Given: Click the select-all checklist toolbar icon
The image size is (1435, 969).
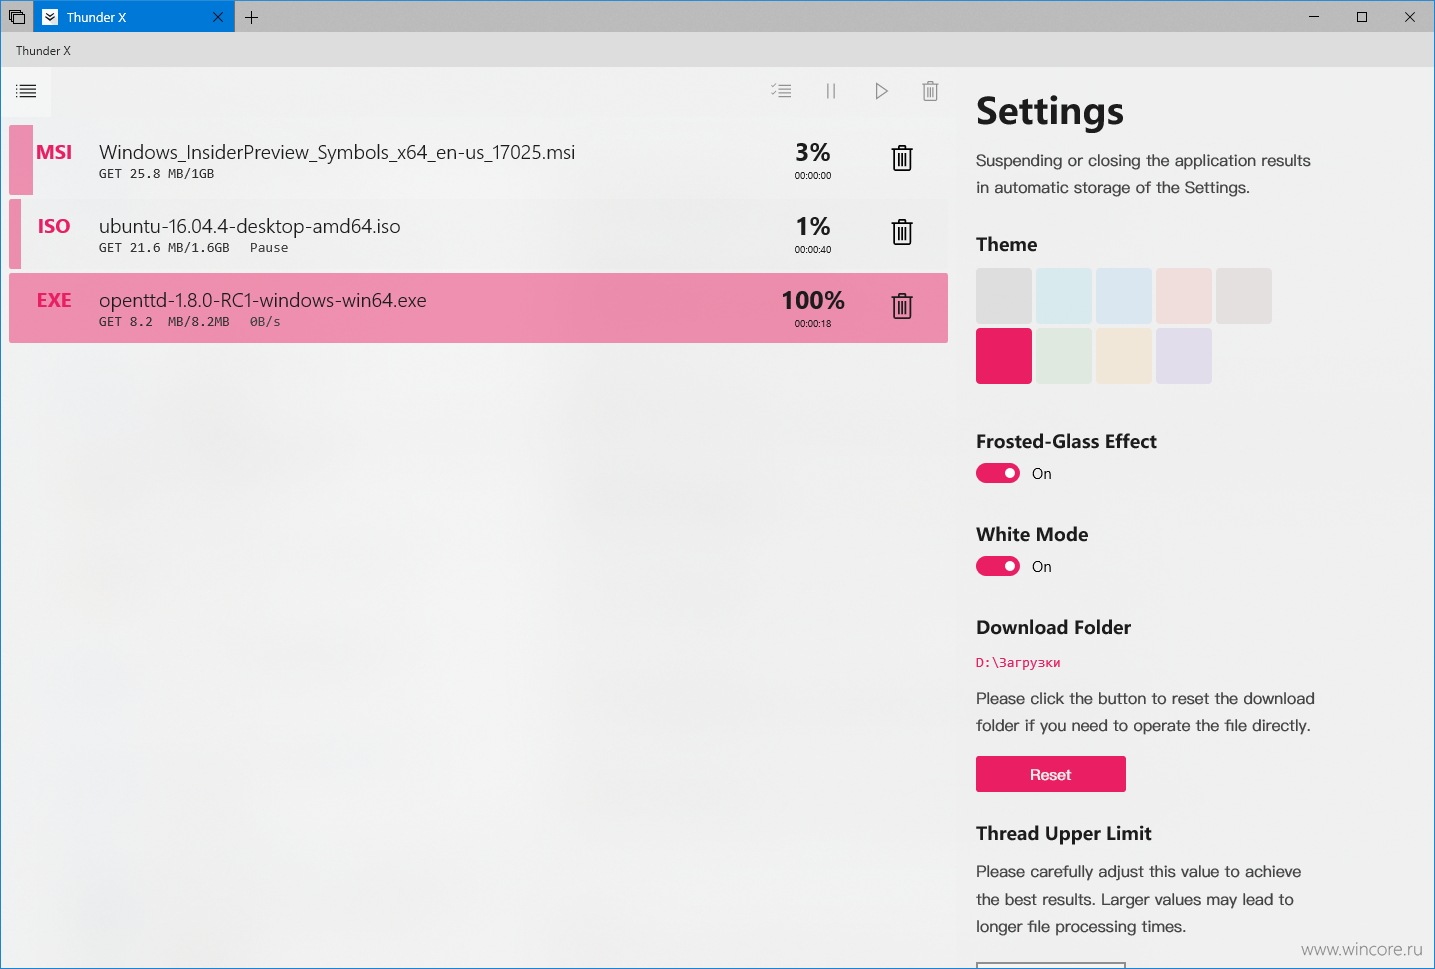Looking at the screenshot, I should coord(781,91).
